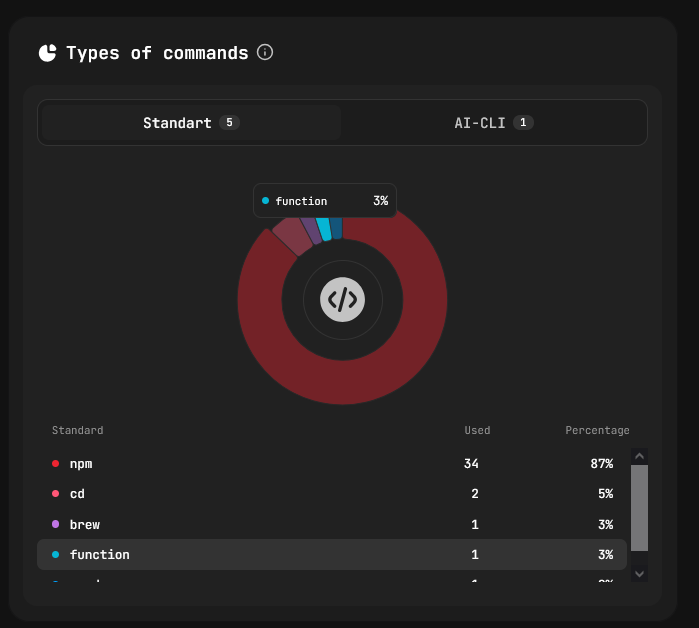Switch to the Standart tab
Screen dimensions: 699x628
191,123
